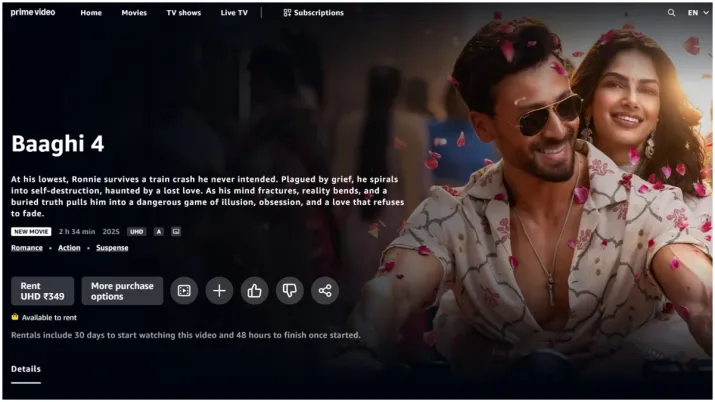Browse the Suspense genre link
Viewport: 715px width, 402px height.
112,247
